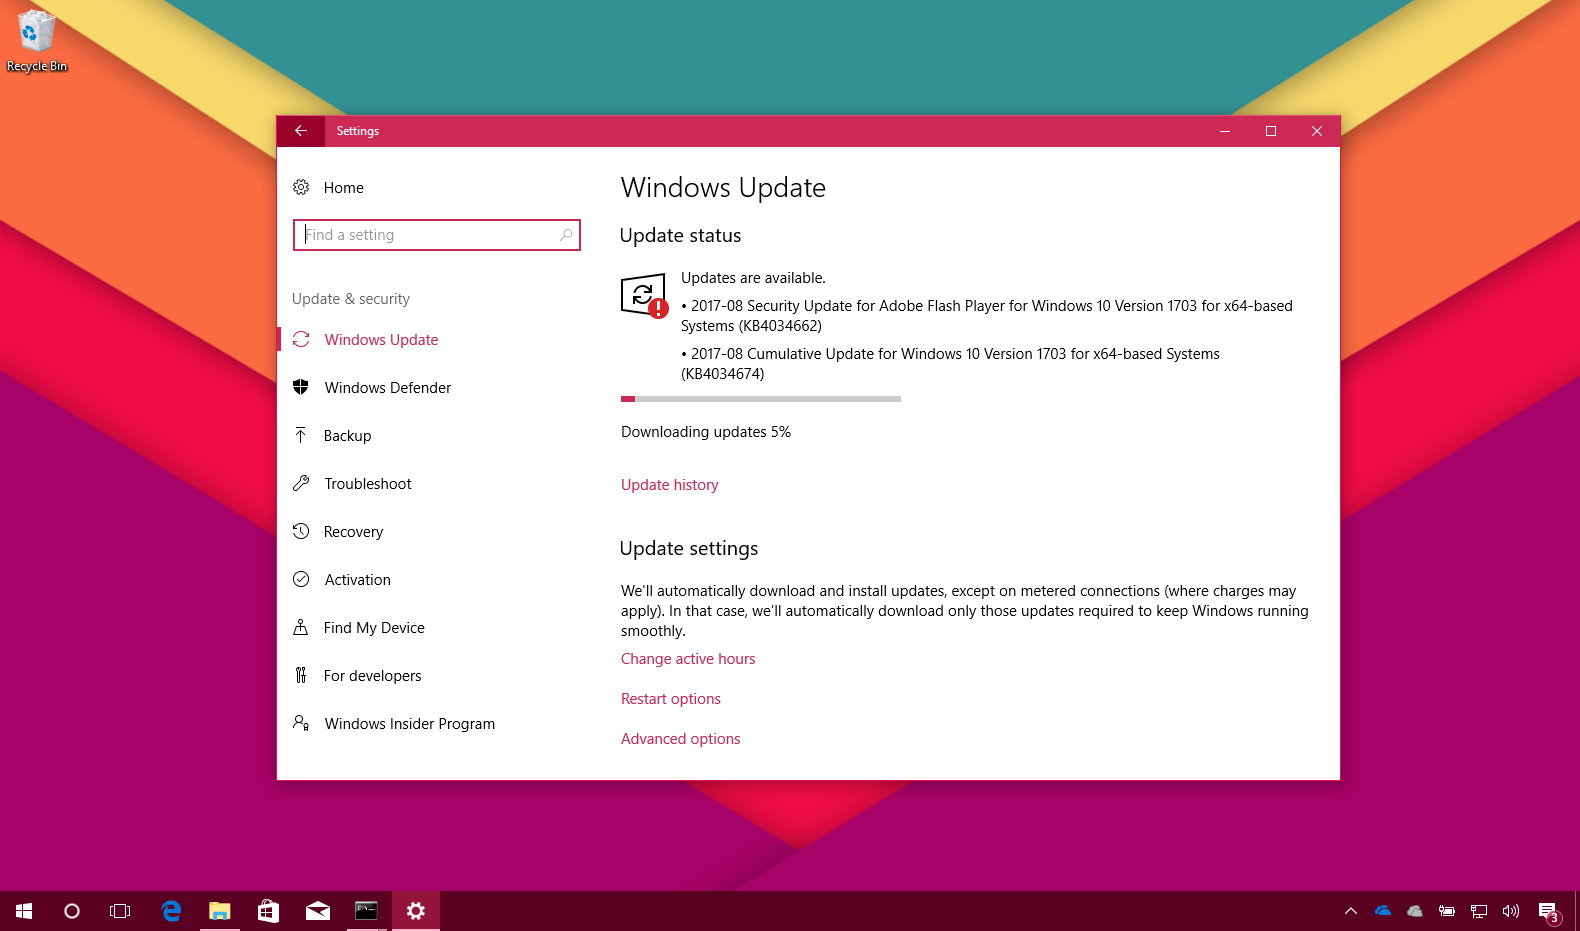Click the Updates are available text
The height and width of the screenshot is (931, 1580).
point(753,278)
